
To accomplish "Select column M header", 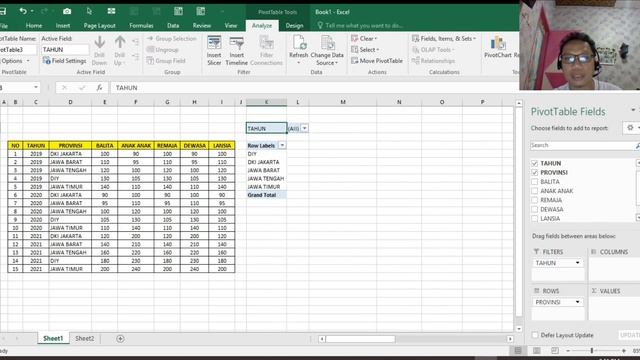I will pos(343,102).
